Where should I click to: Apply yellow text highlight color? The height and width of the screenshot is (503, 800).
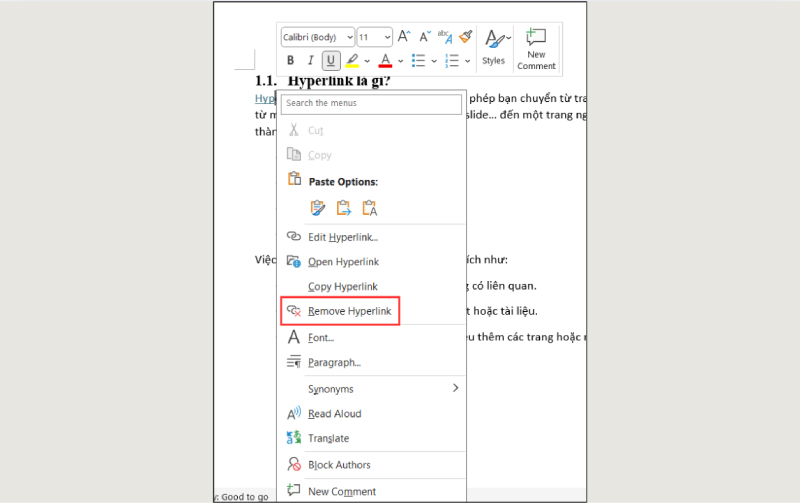pyautogui.click(x=352, y=61)
